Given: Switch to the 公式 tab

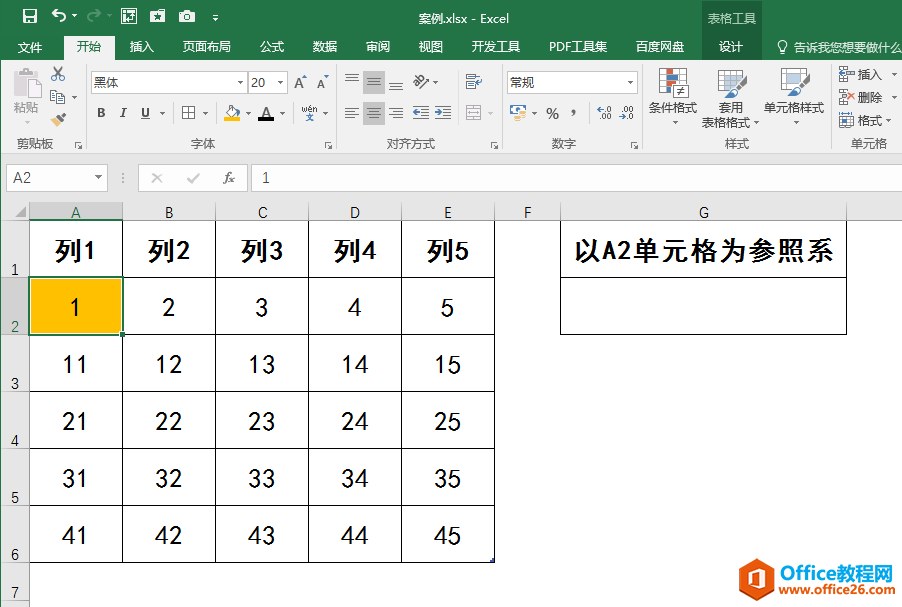Looking at the screenshot, I should [x=272, y=47].
